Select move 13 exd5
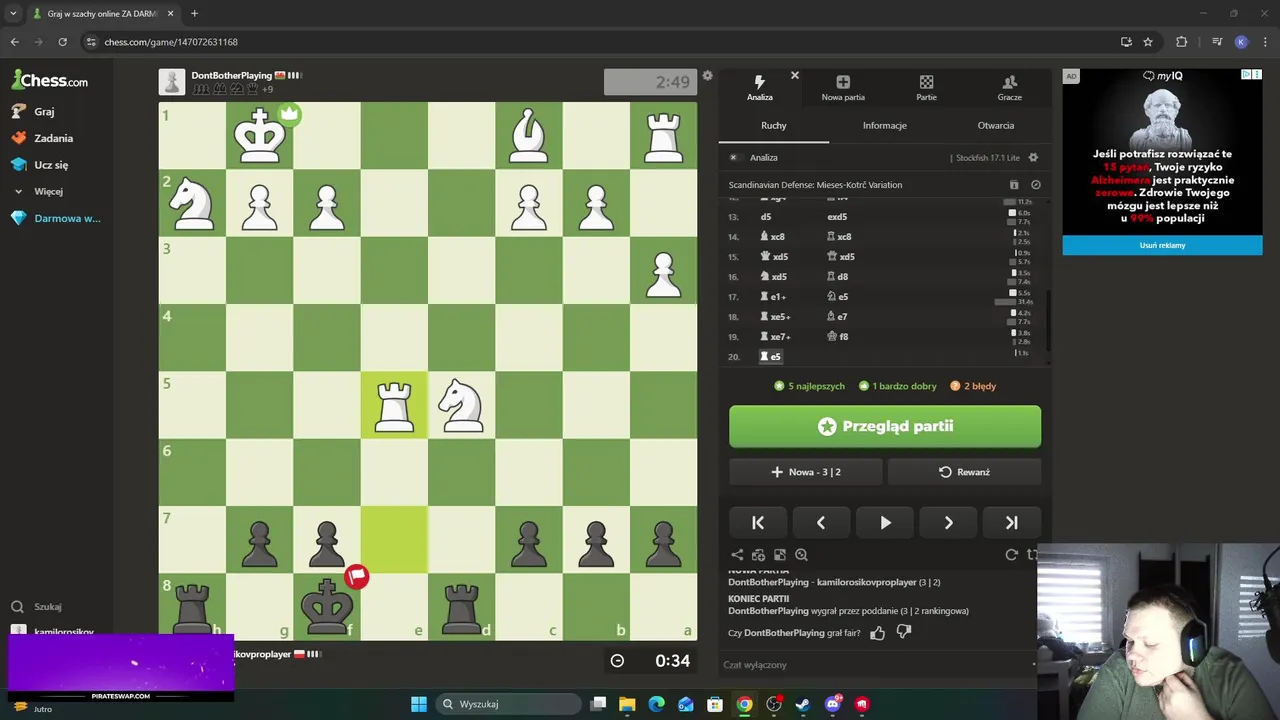1280x720 pixels. coord(837,216)
